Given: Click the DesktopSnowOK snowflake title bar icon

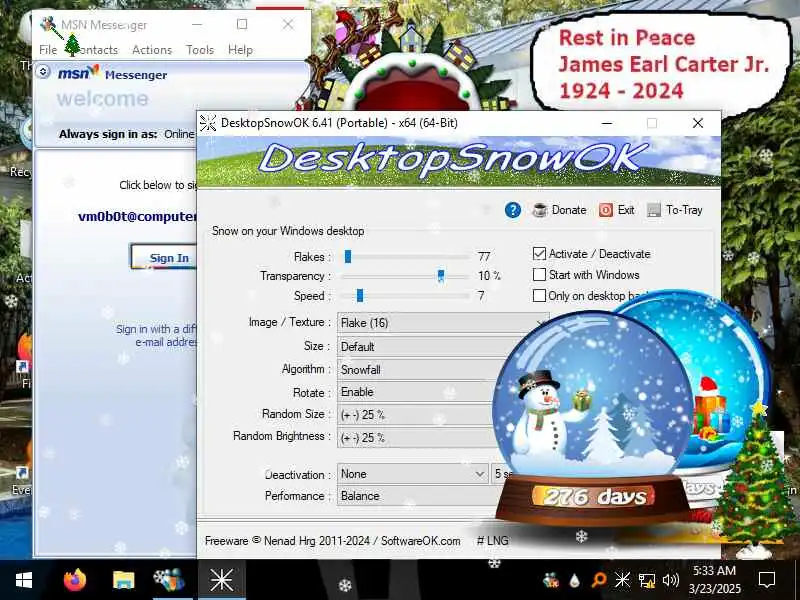Looking at the screenshot, I should pos(208,123).
